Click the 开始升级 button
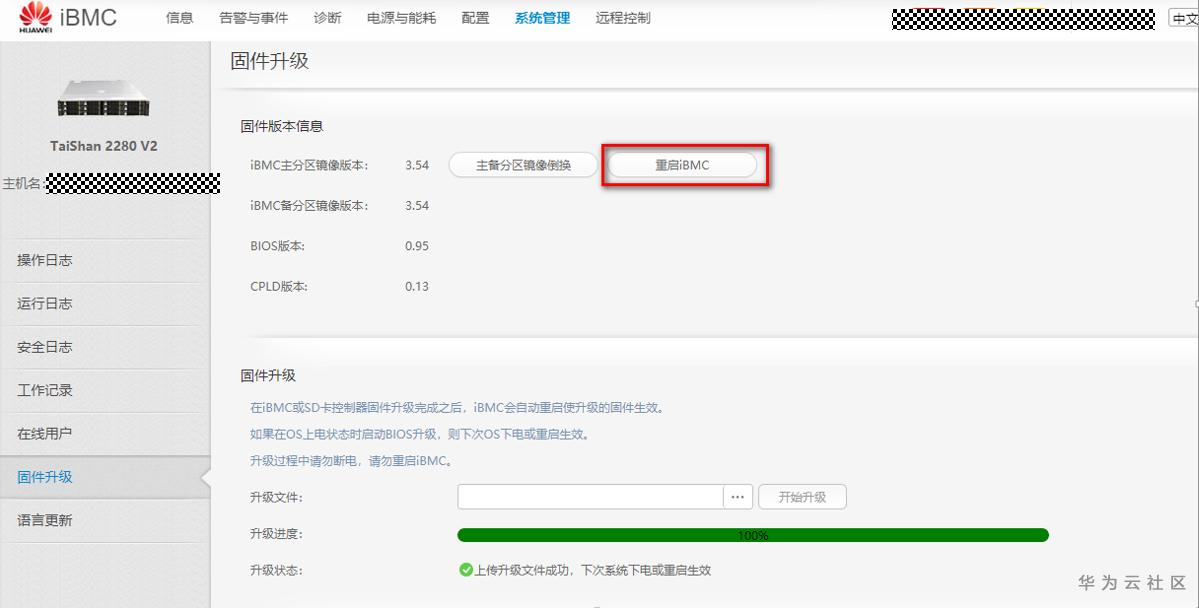The image size is (1199, 608). point(802,497)
